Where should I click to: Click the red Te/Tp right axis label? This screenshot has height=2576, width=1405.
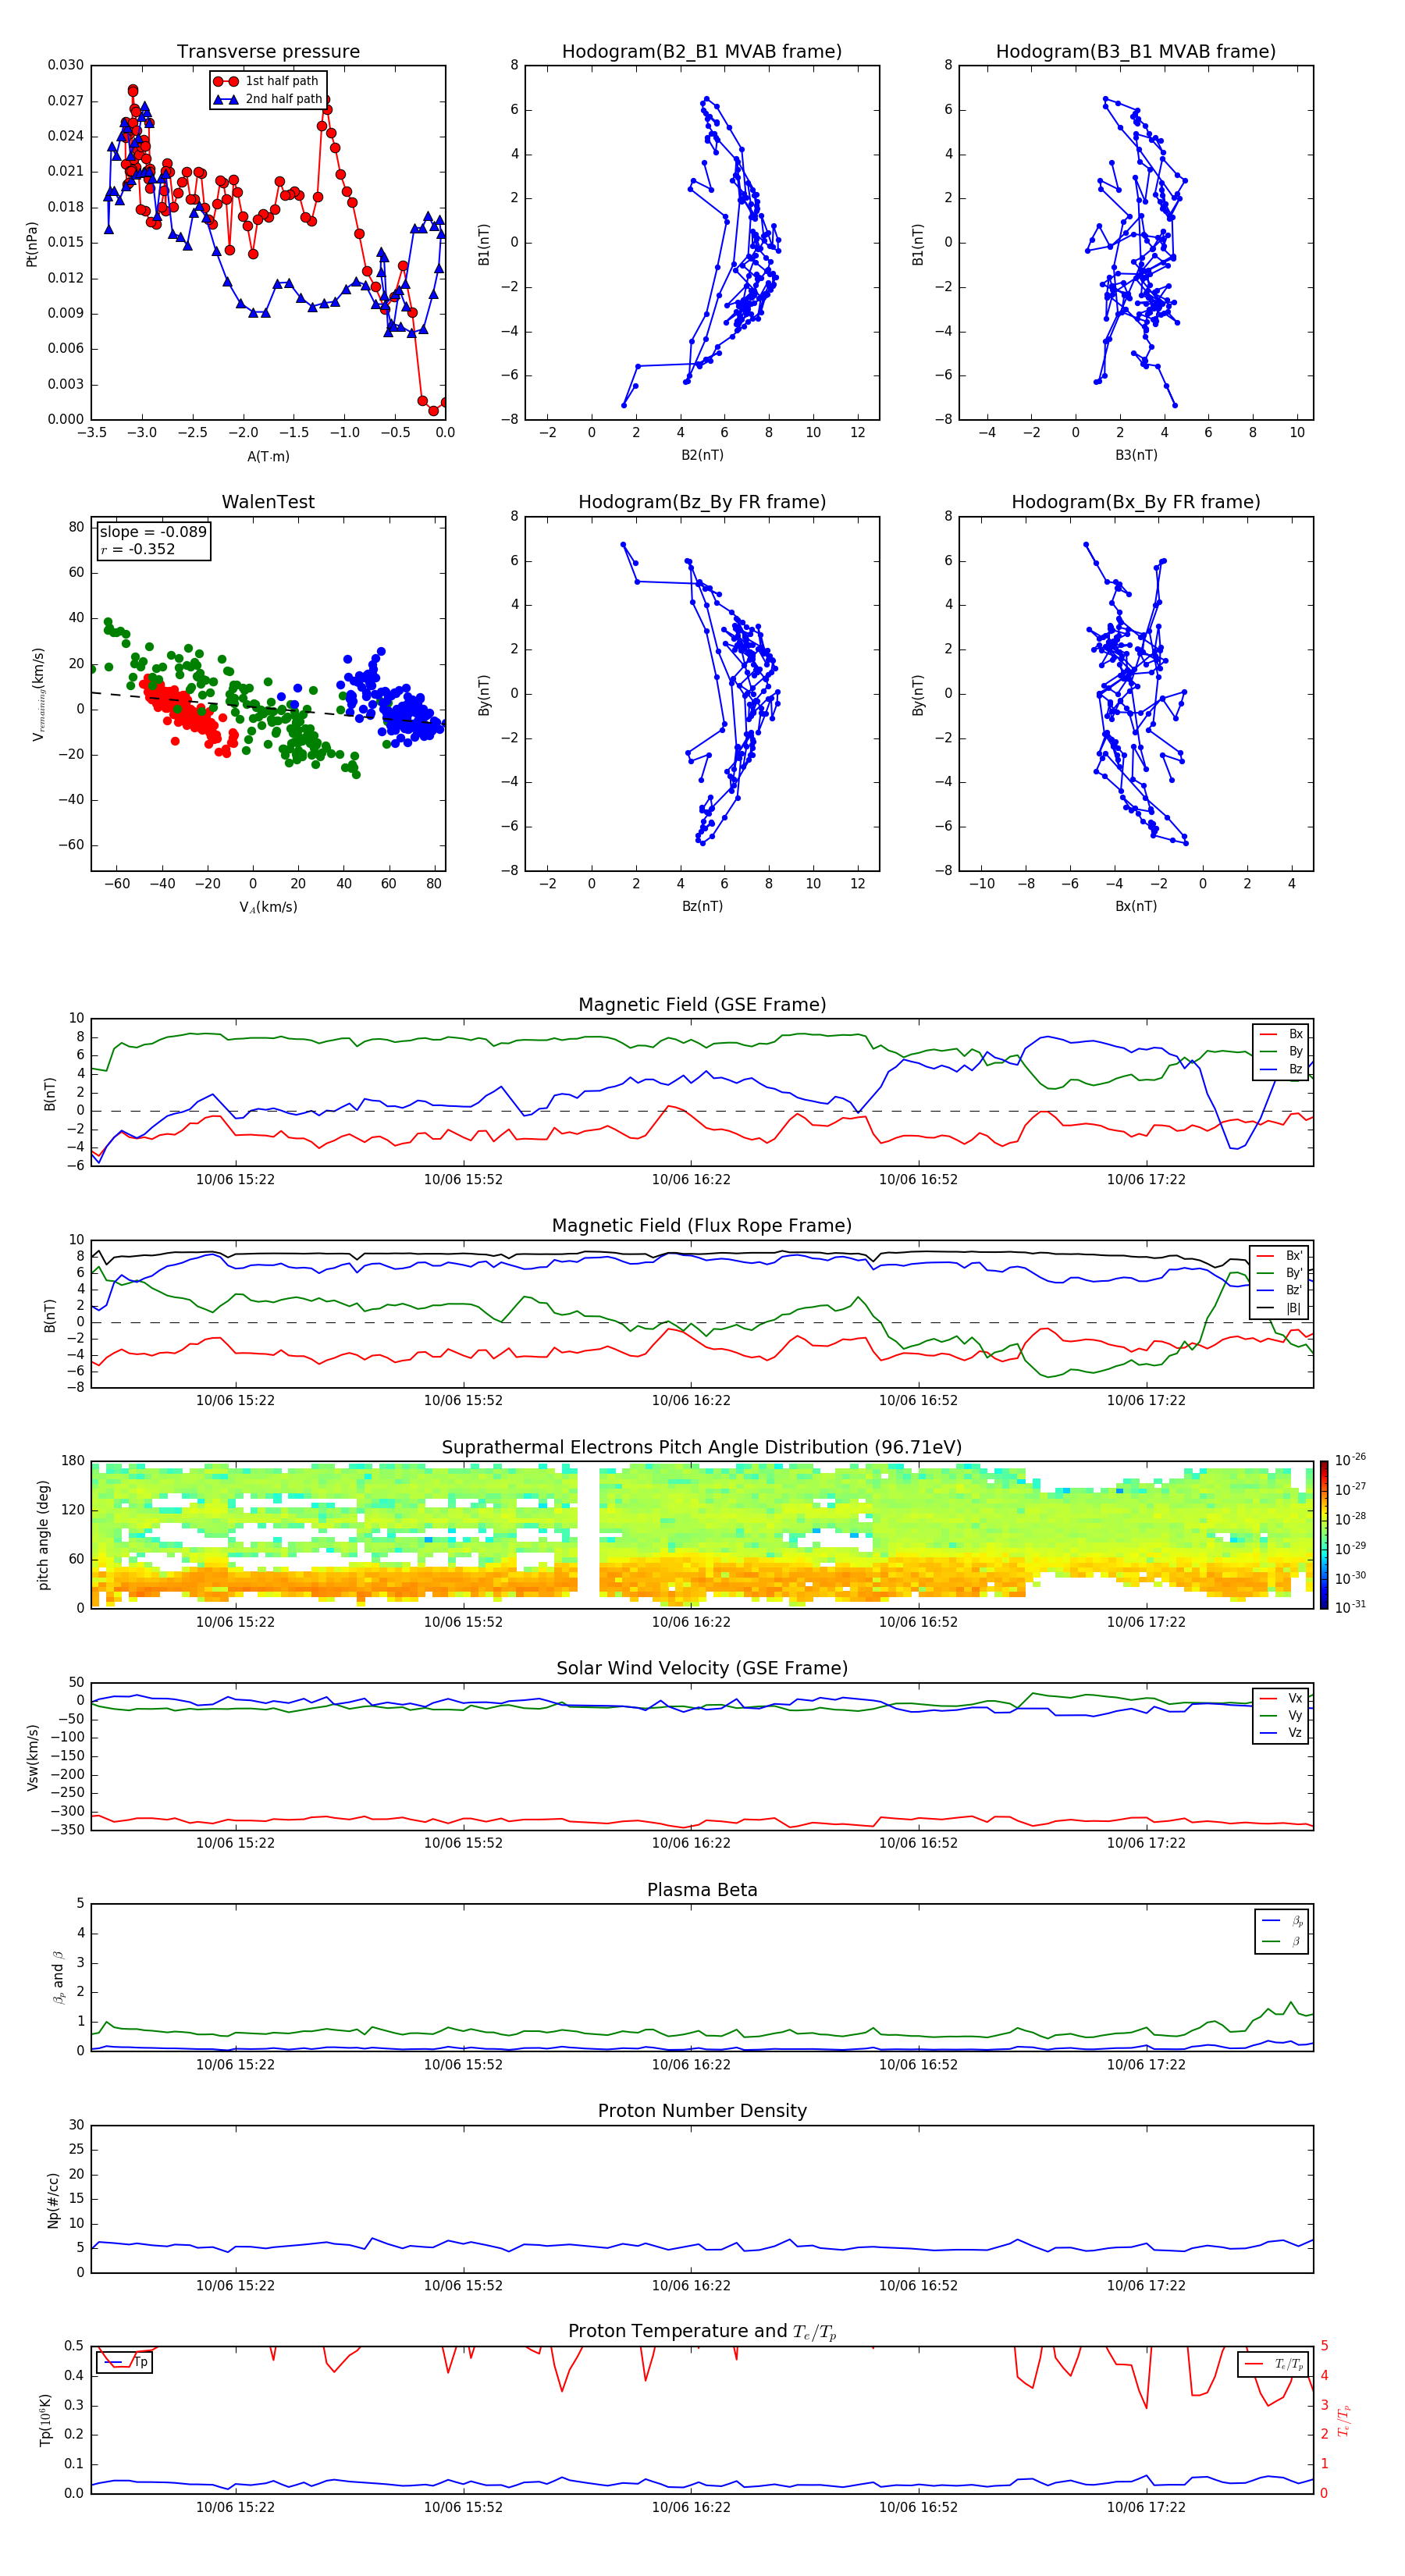point(1344,2420)
